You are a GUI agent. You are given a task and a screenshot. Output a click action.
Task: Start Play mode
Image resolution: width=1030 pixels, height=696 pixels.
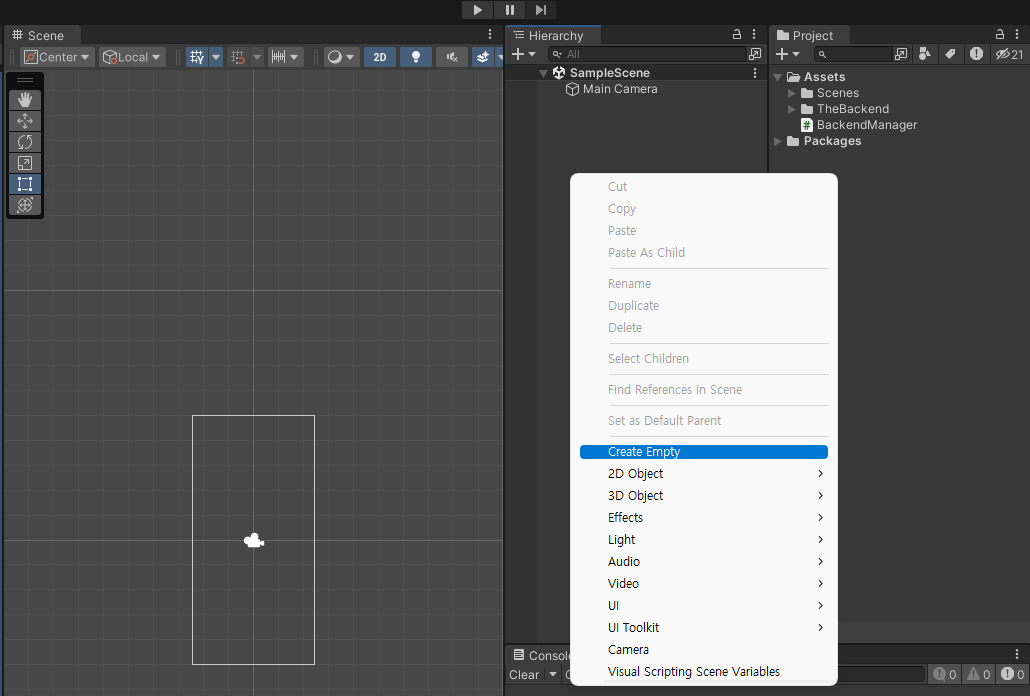tap(478, 10)
